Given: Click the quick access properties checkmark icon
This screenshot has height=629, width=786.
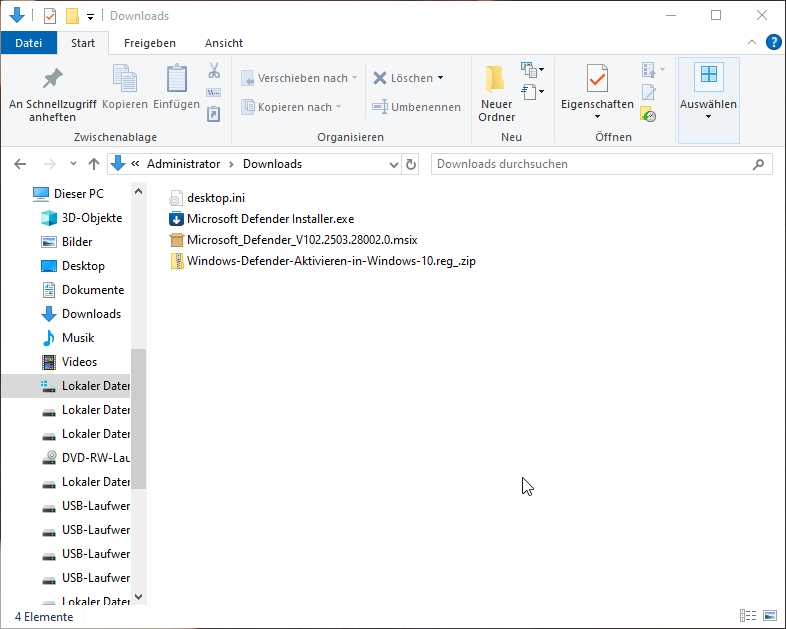Looking at the screenshot, I should pos(50,16).
